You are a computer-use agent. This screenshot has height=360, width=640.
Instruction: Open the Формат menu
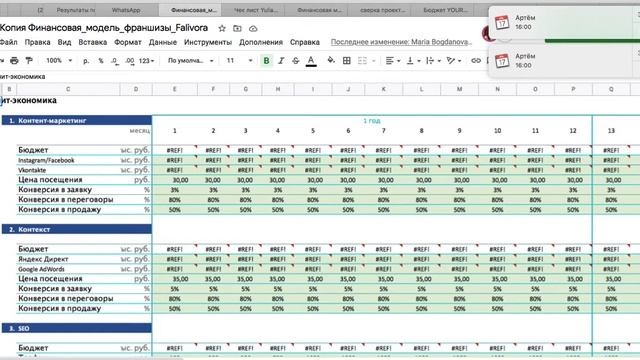pyautogui.click(x=128, y=42)
